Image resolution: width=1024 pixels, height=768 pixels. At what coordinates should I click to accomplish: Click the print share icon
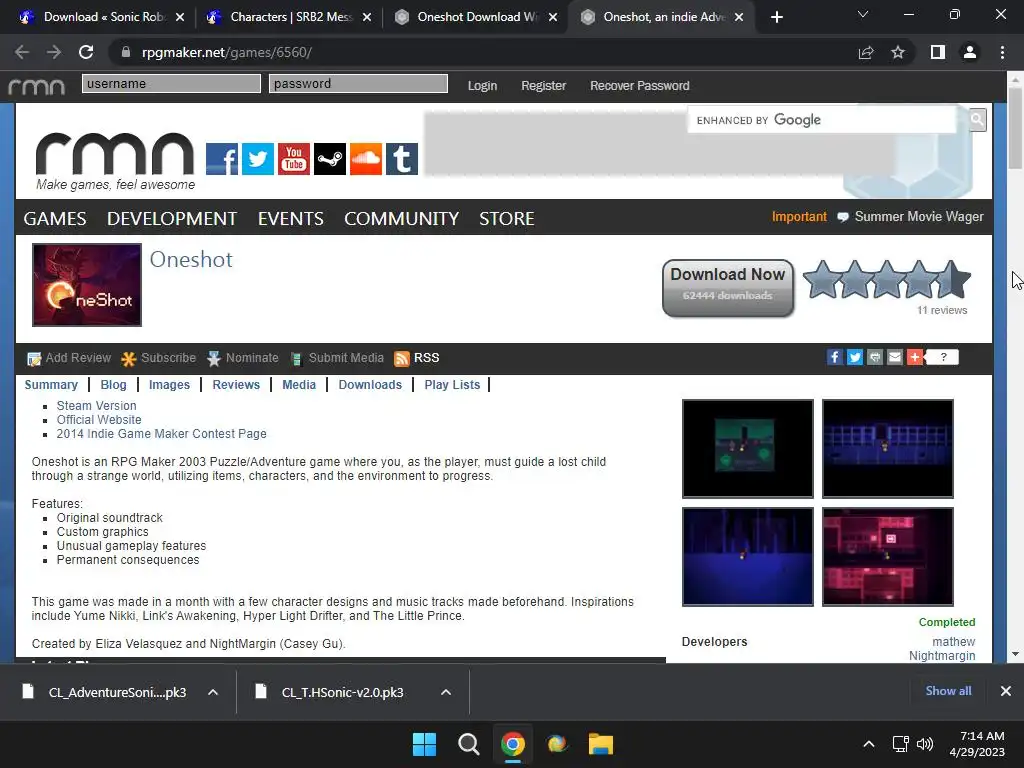[x=875, y=357]
